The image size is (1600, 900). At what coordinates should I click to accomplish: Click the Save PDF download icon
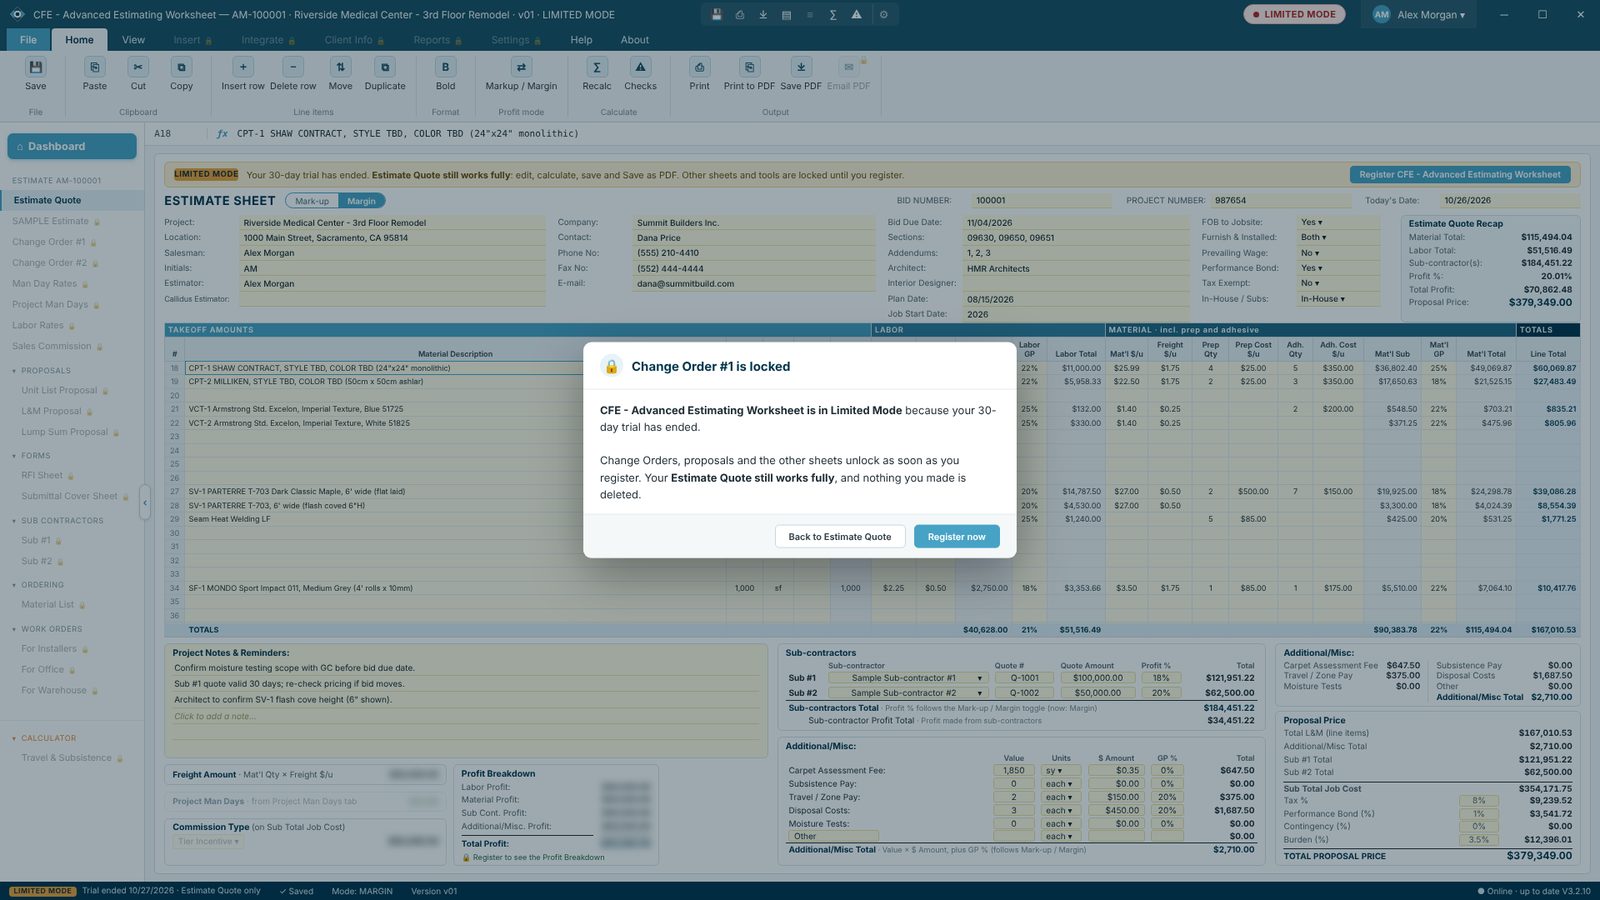coord(801,67)
